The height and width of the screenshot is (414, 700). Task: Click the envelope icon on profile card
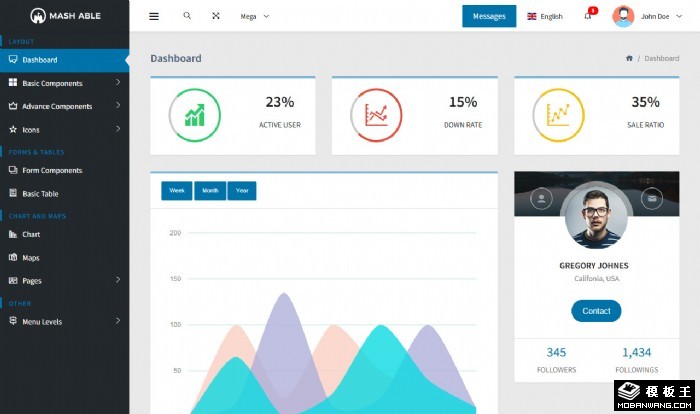point(652,199)
